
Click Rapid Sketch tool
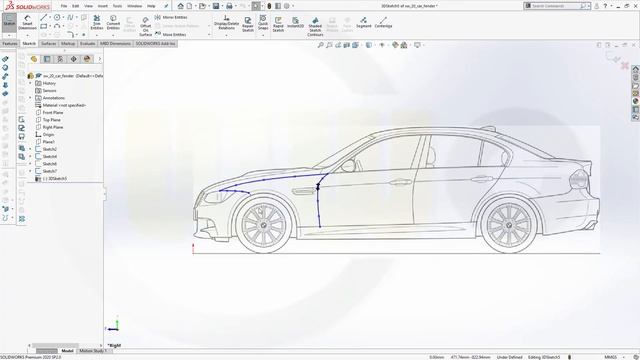click(x=278, y=24)
